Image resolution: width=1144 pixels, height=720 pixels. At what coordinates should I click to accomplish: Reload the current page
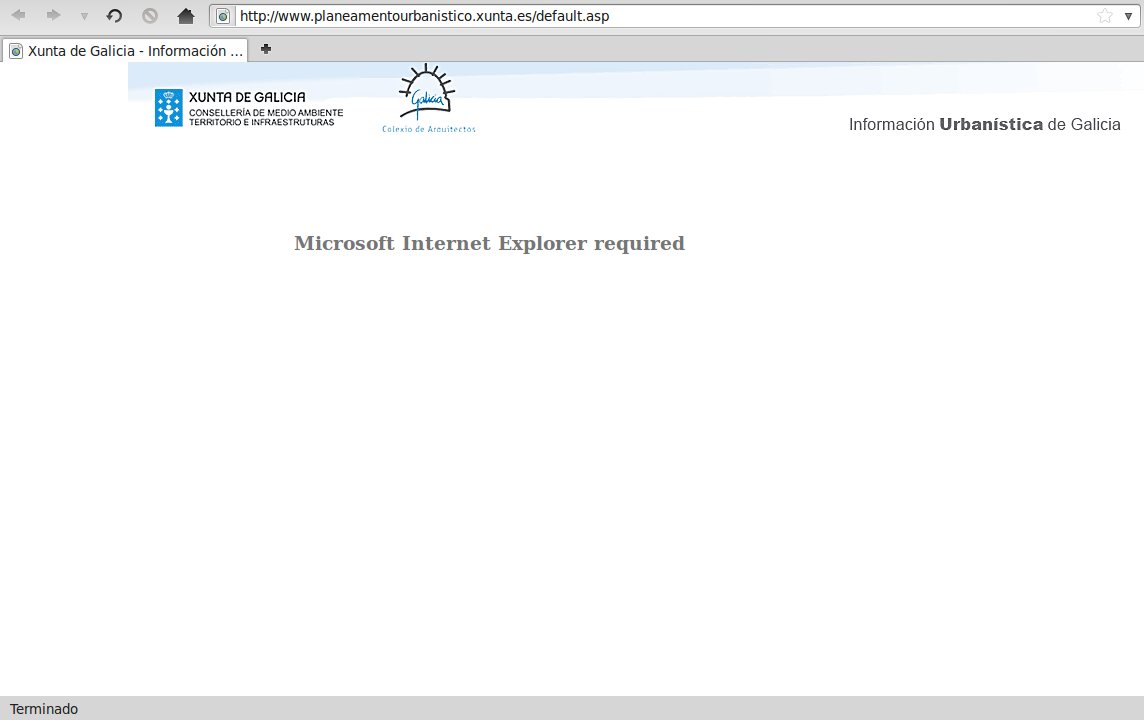coord(114,16)
